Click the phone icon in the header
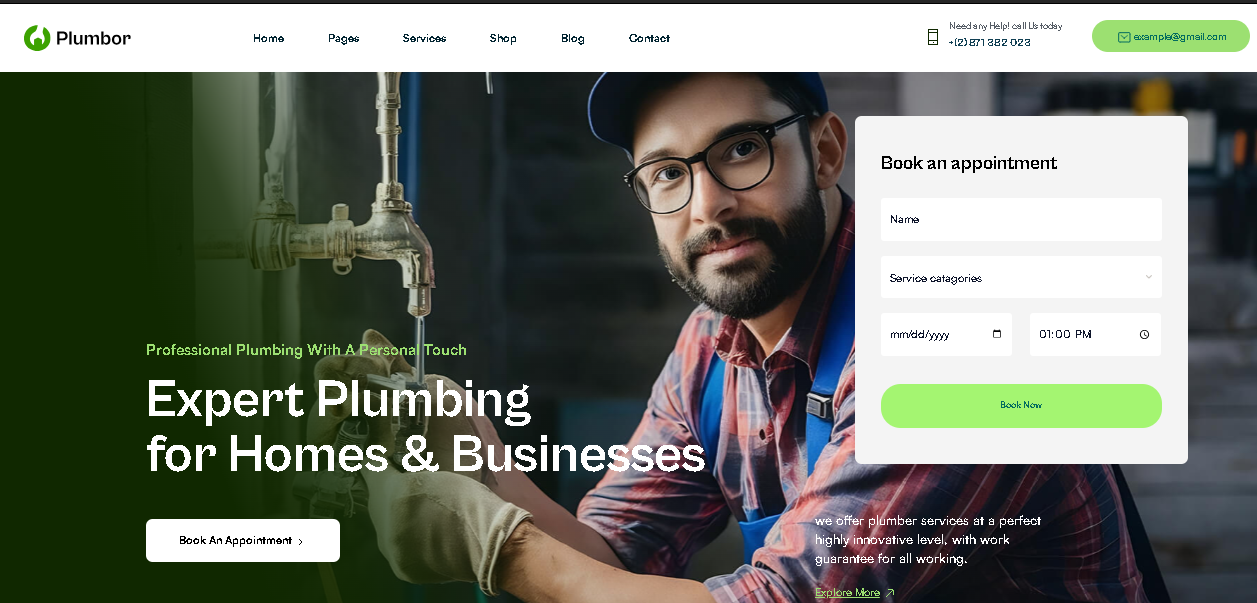The image size is (1257, 603). coord(932,37)
